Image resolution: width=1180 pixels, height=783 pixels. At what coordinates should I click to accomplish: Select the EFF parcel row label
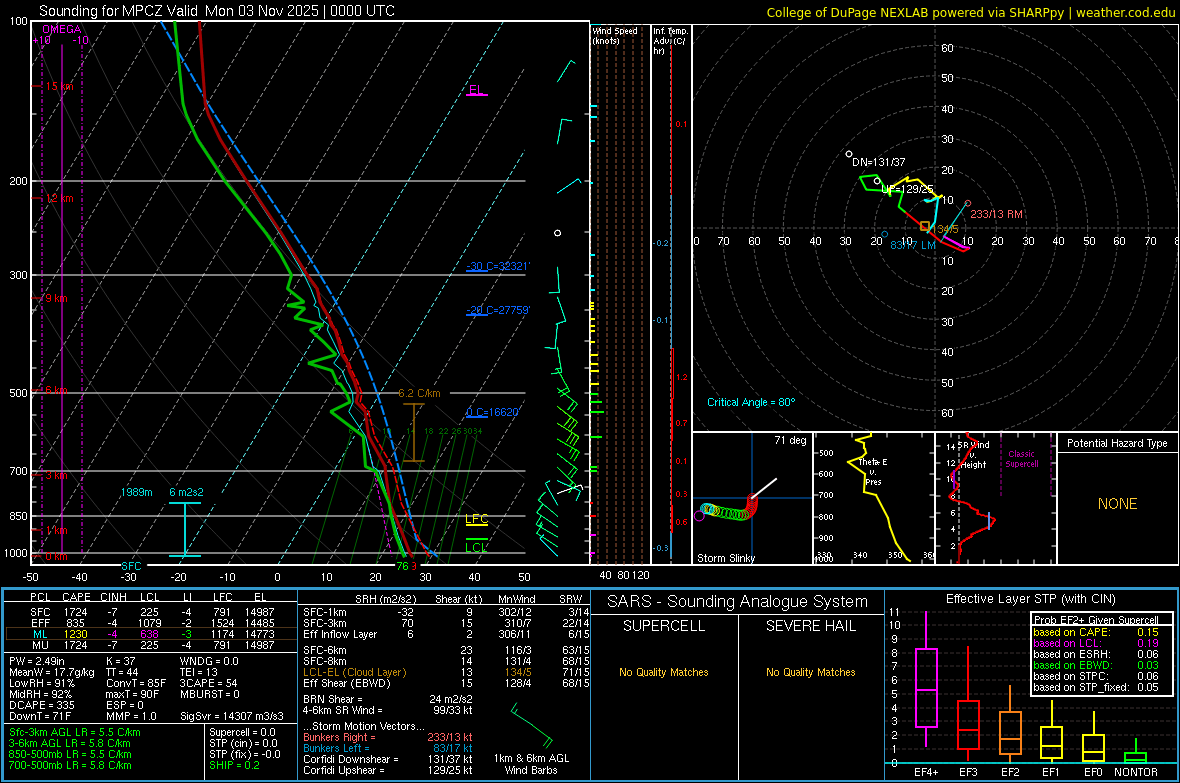(40, 623)
